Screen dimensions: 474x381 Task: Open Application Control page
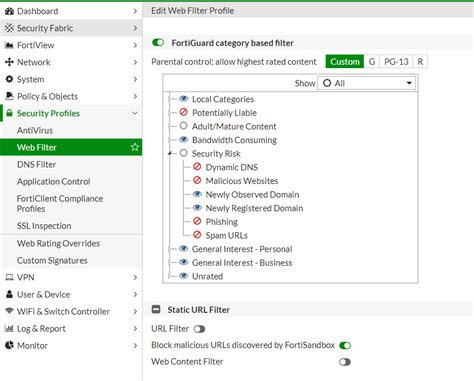pyautogui.click(x=71, y=181)
